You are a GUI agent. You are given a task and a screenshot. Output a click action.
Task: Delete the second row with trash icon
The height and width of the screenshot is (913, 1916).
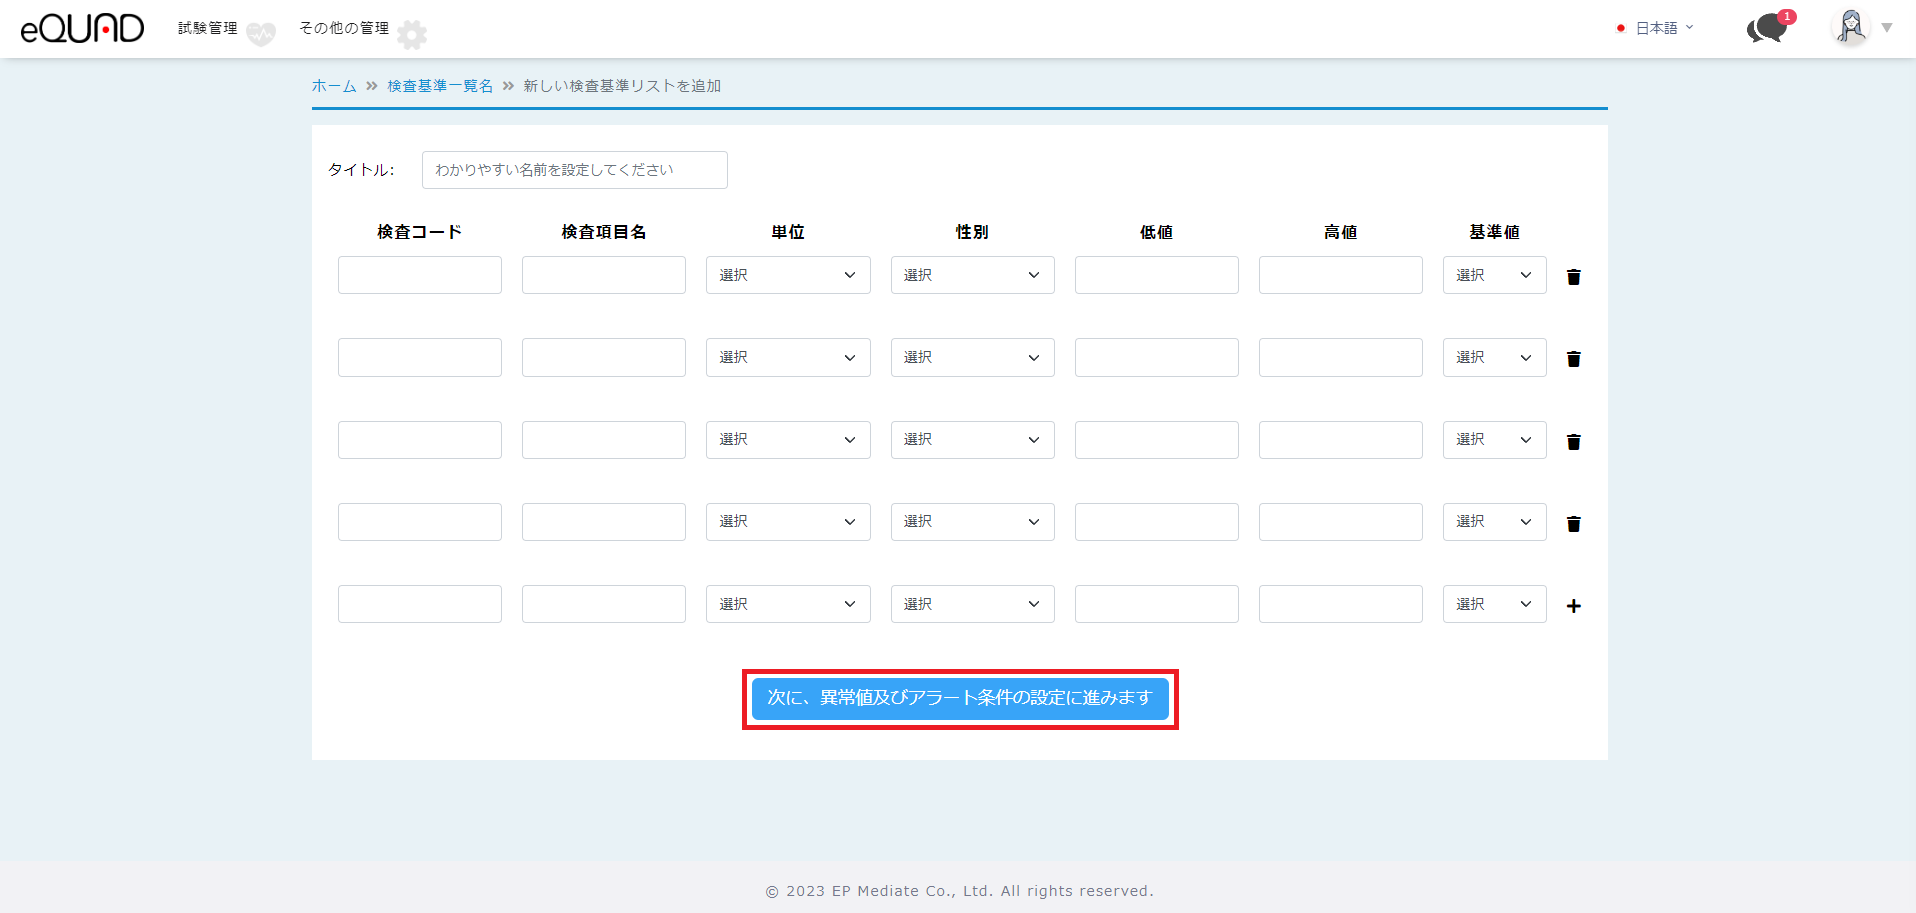coord(1573,359)
